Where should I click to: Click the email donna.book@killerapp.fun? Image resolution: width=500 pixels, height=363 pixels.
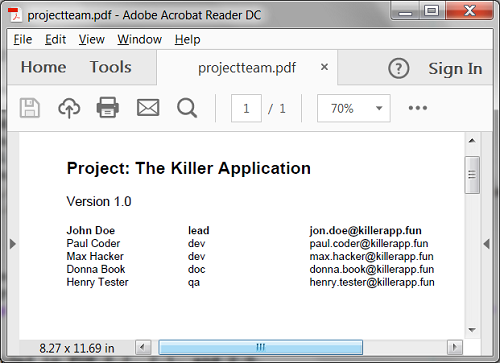(372, 270)
